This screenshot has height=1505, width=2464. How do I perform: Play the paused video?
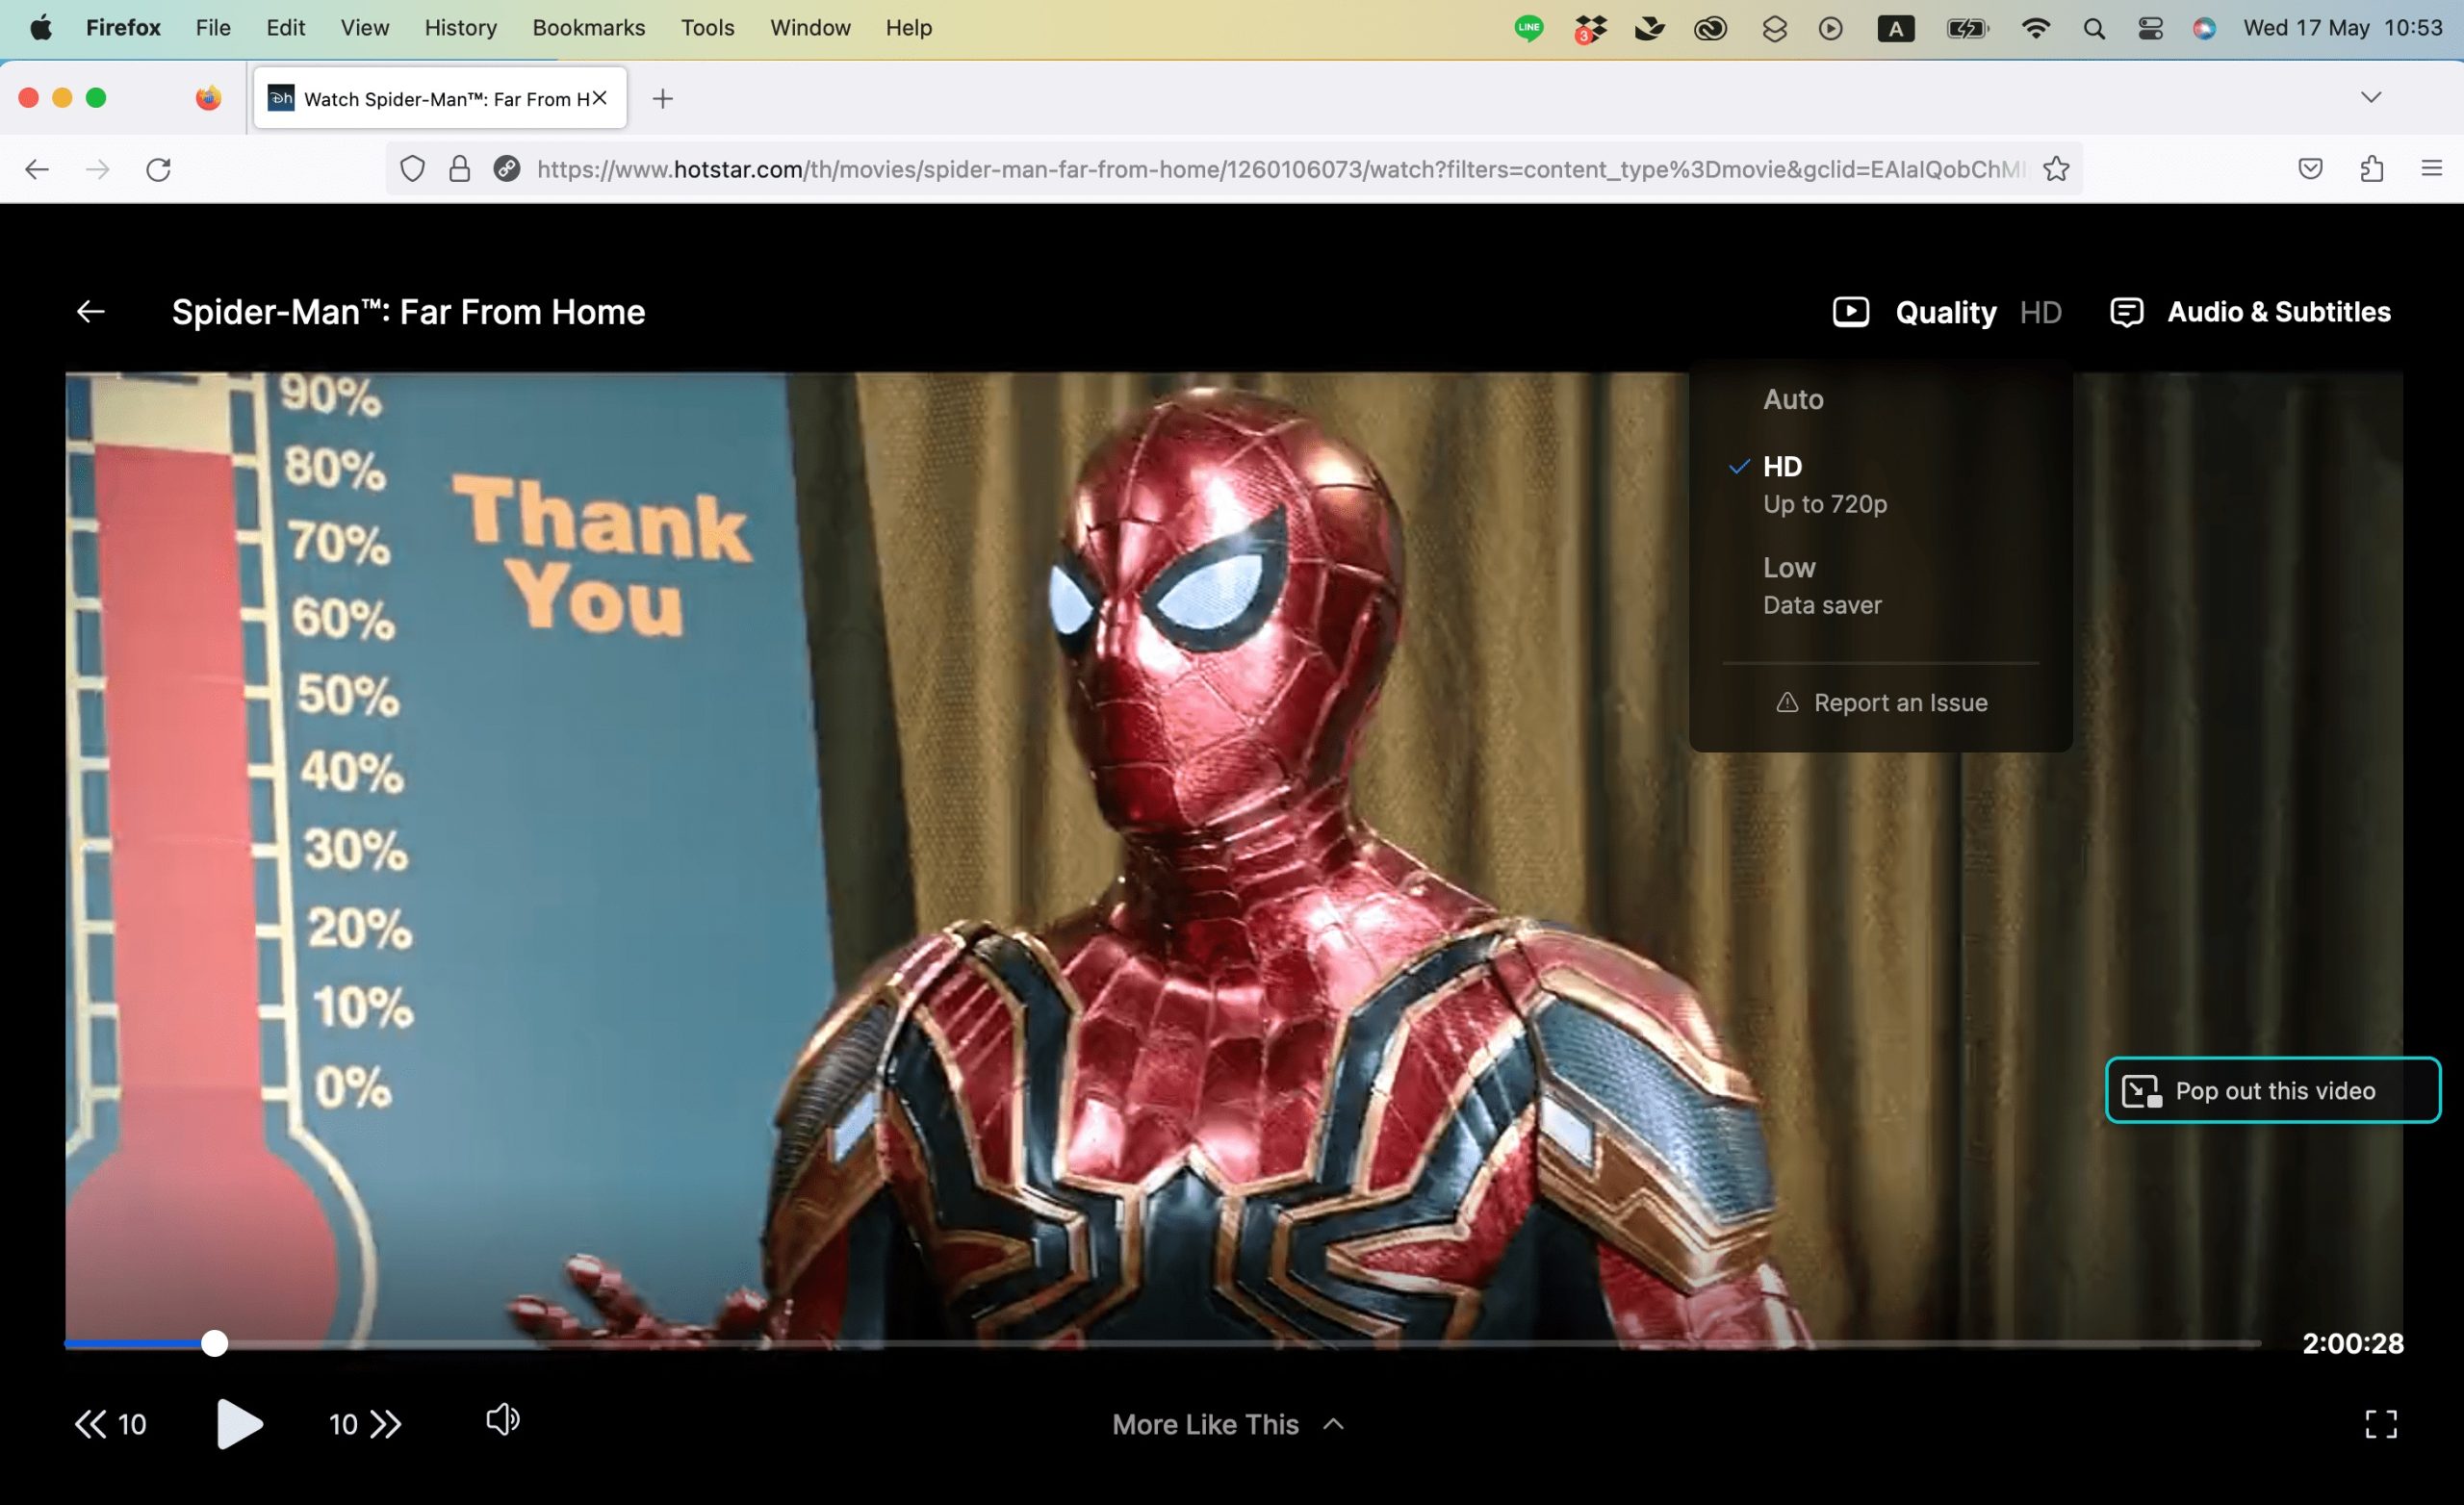click(x=239, y=1423)
